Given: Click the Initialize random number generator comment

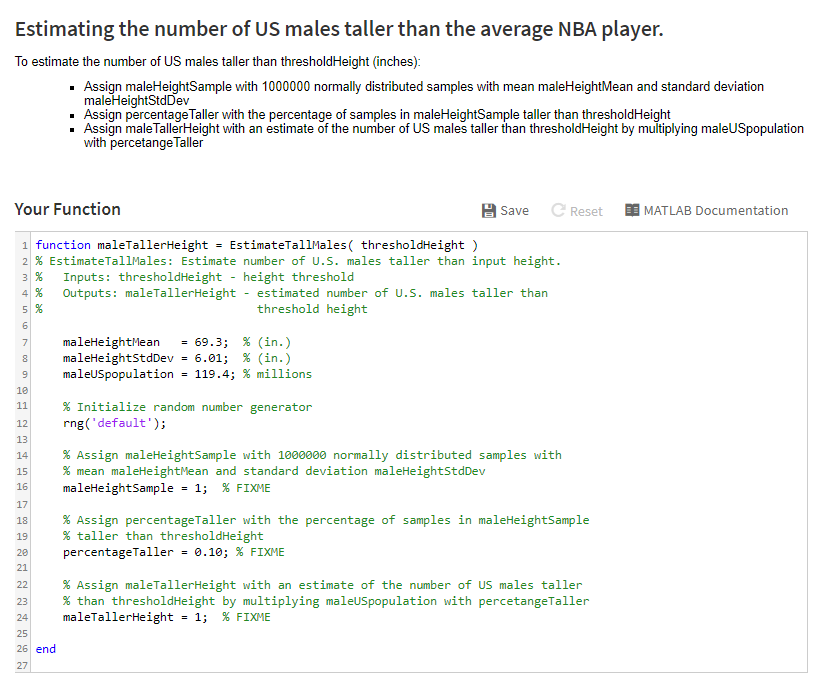Looking at the screenshot, I should pyautogui.click(x=187, y=407).
